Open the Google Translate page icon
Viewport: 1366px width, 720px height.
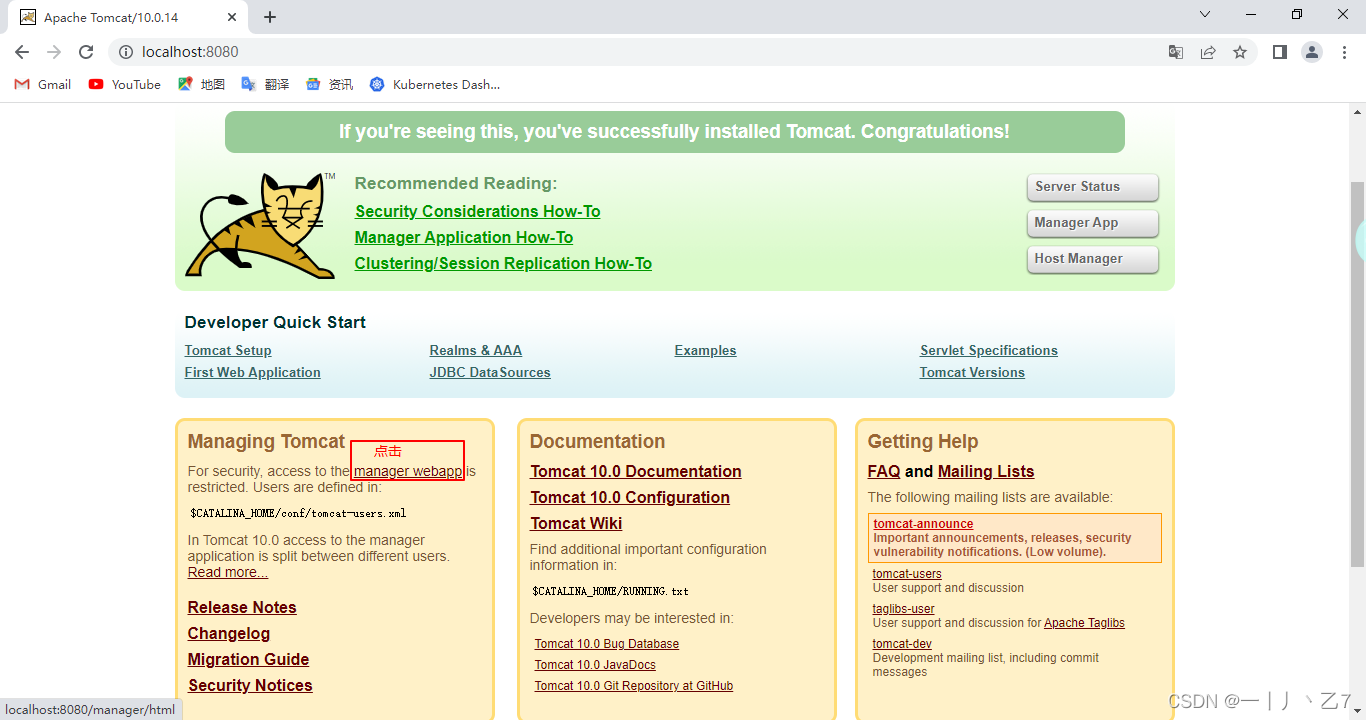[1176, 52]
